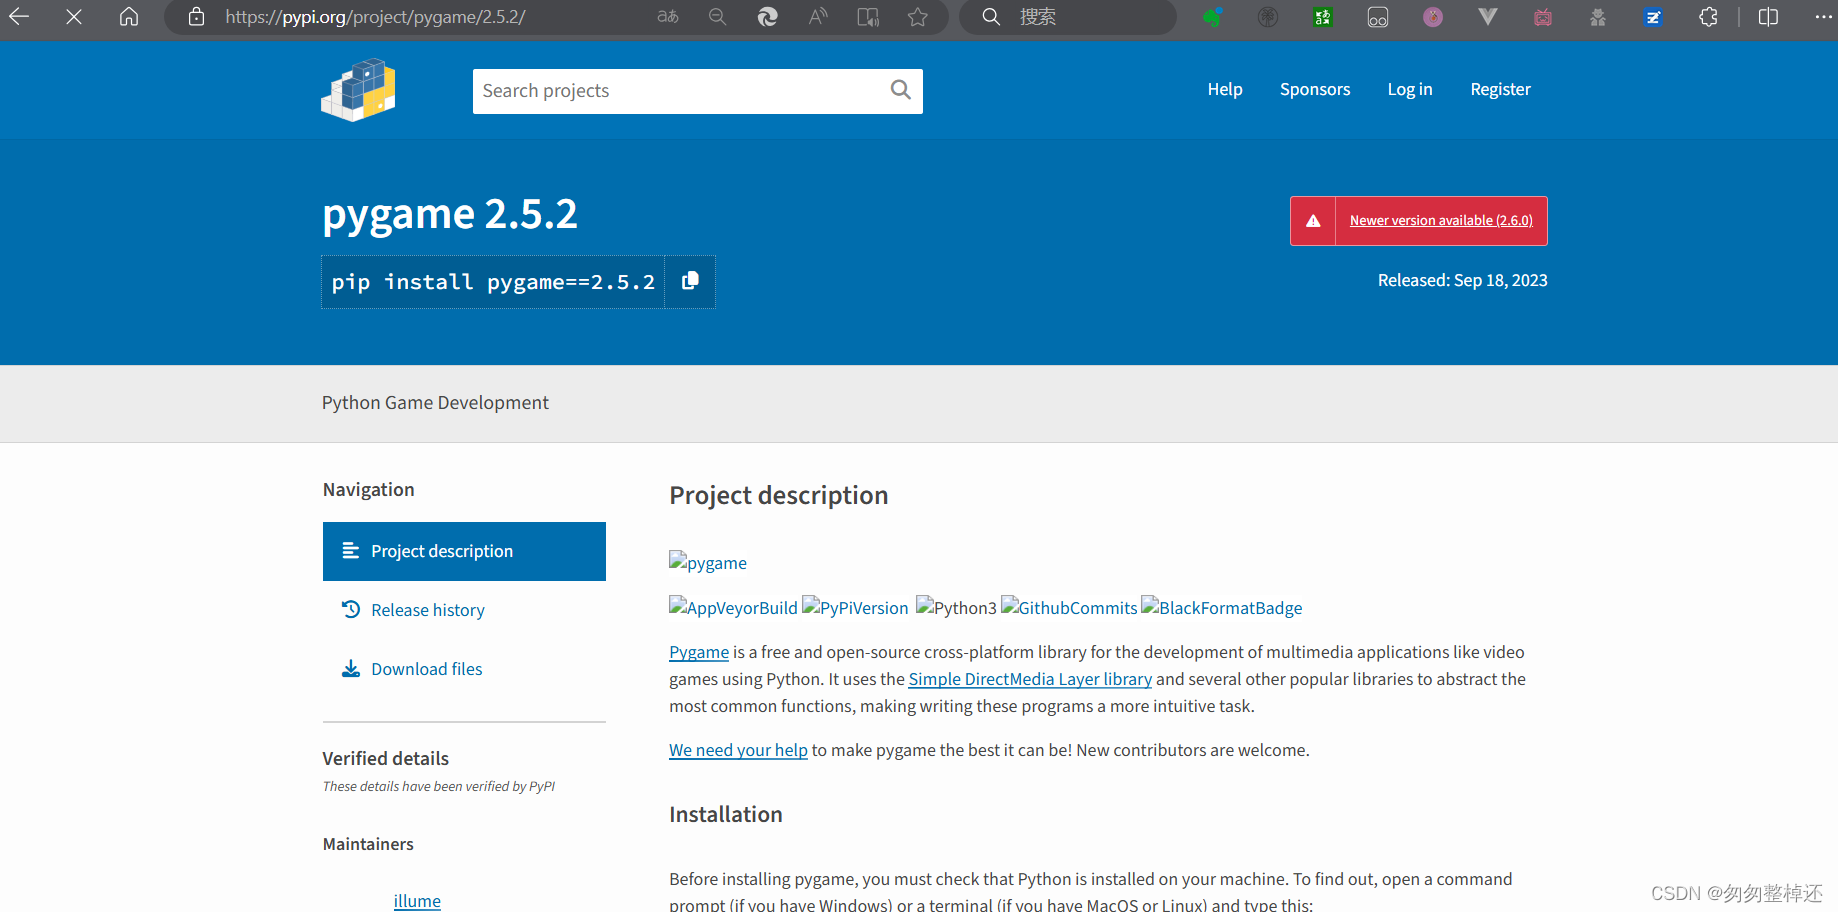Copy the pip install command to clipboard
The image size is (1838, 912).
(x=690, y=282)
